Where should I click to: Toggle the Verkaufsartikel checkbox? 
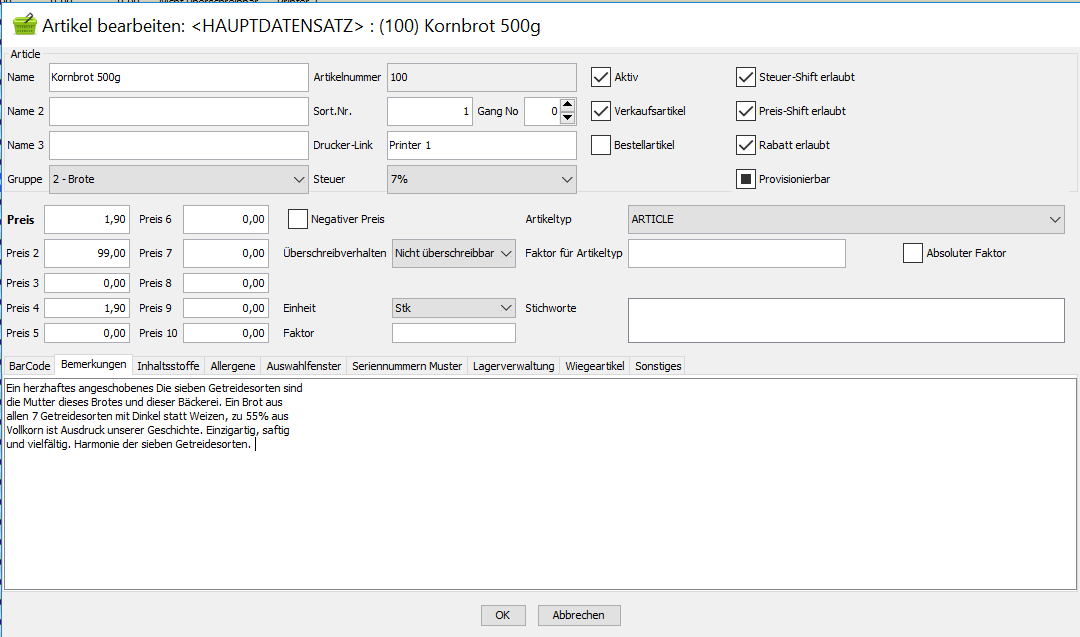pyautogui.click(x=601, y=111)
